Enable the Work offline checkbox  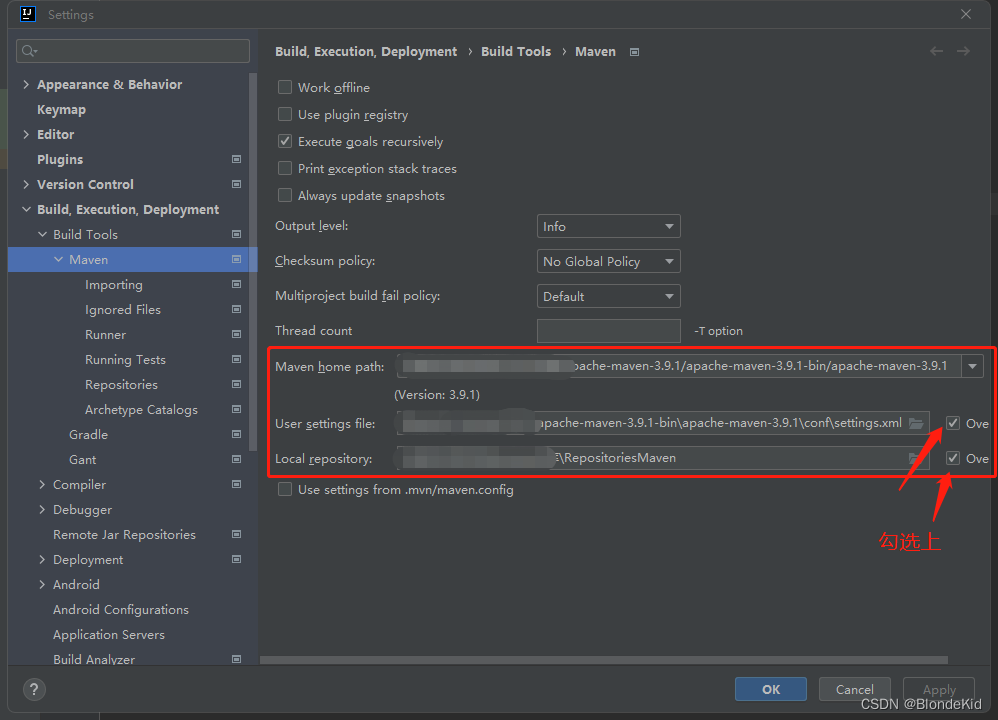(x=285, y=87)
